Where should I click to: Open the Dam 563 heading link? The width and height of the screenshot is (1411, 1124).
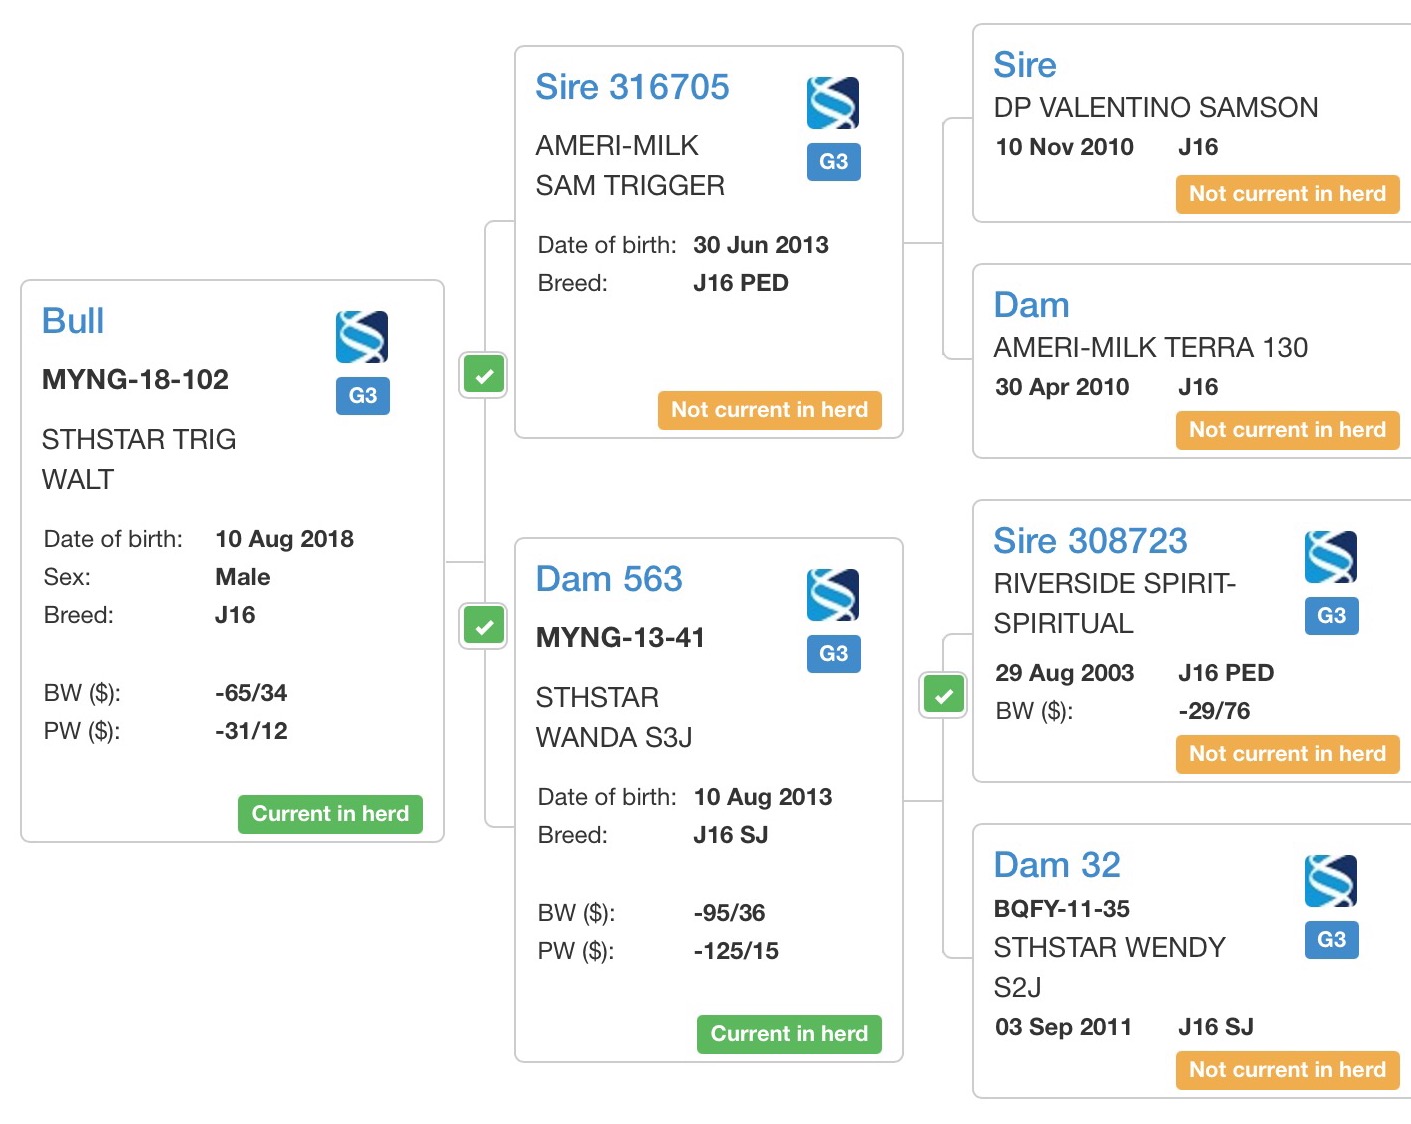coord(608,579)
